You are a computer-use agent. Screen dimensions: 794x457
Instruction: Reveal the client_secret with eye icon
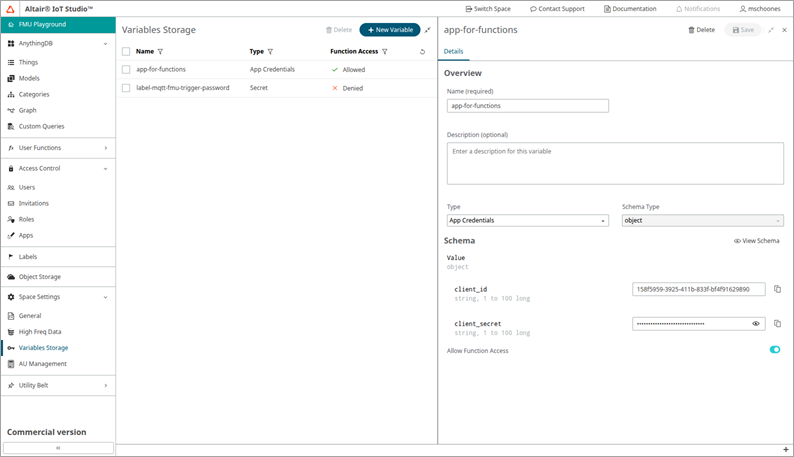click(756, 324)
